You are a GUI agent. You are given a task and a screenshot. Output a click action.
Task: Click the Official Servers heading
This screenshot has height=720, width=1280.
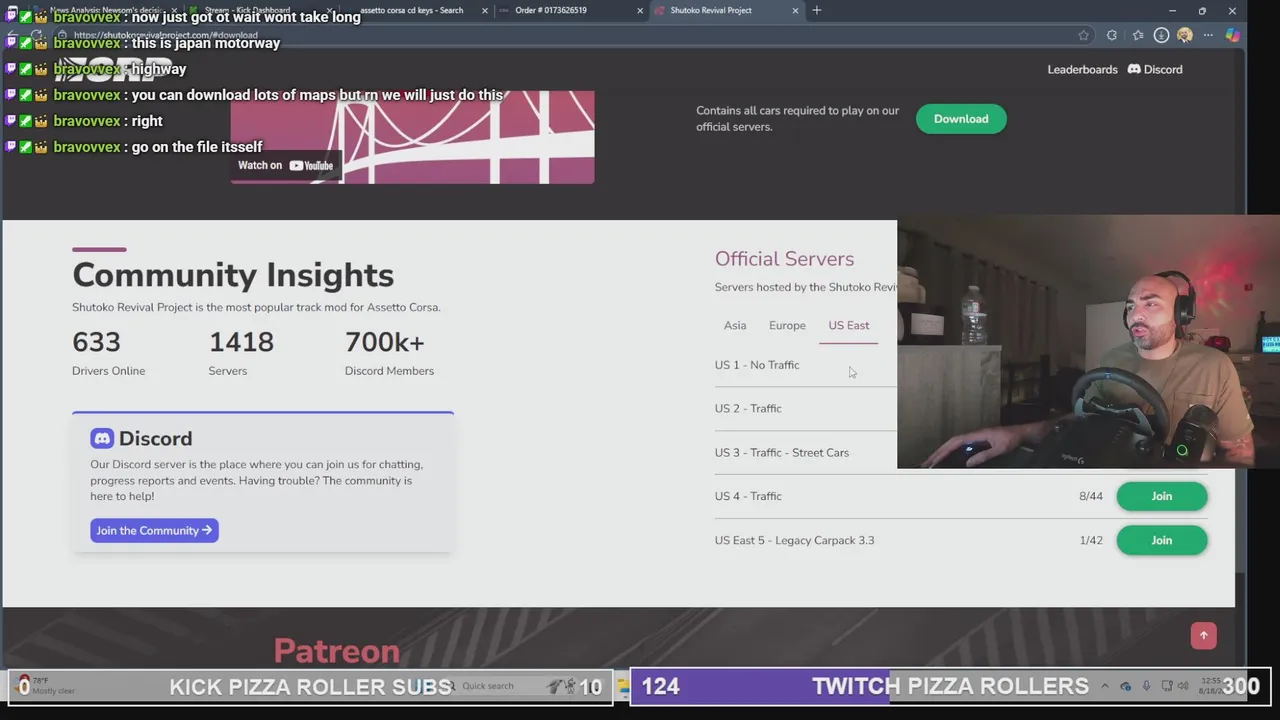coord(784,259)
